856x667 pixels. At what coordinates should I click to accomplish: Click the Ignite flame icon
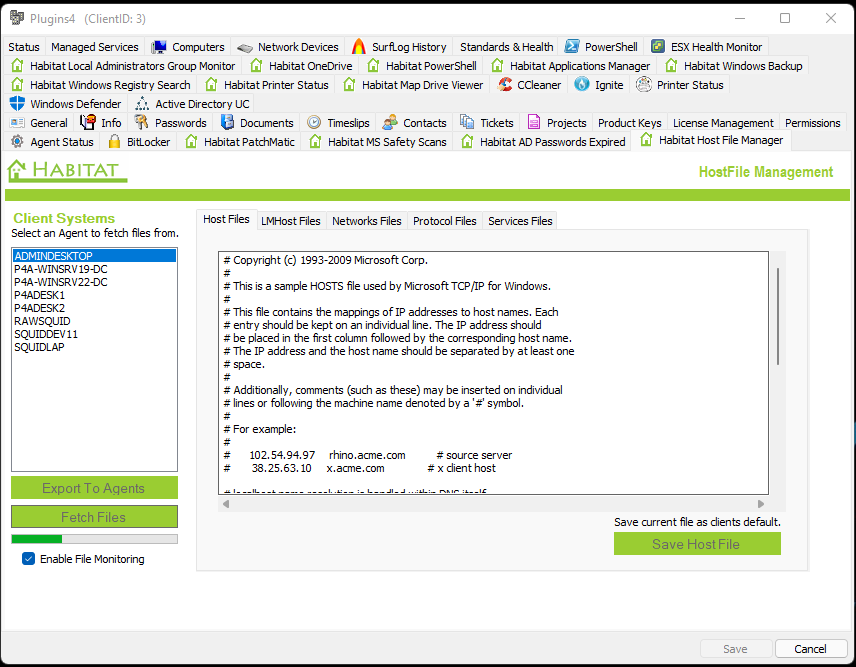tap(582, 85)
